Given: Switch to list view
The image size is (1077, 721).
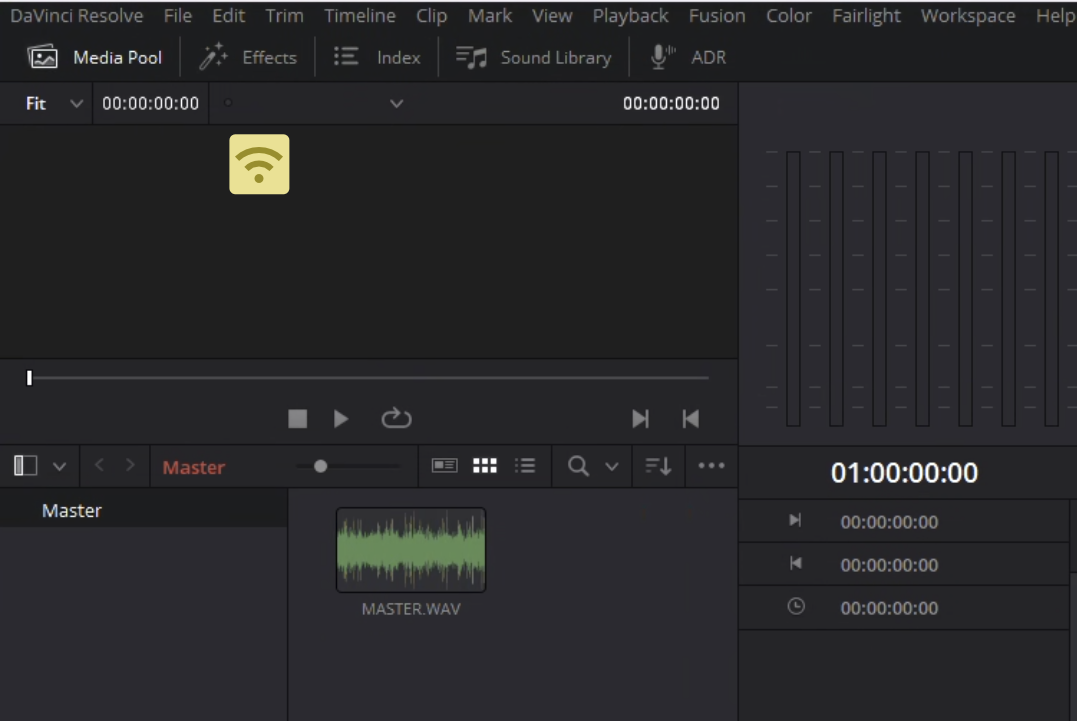Looking at the screenshot, I should pyautogui.click(x=525, y=466).
